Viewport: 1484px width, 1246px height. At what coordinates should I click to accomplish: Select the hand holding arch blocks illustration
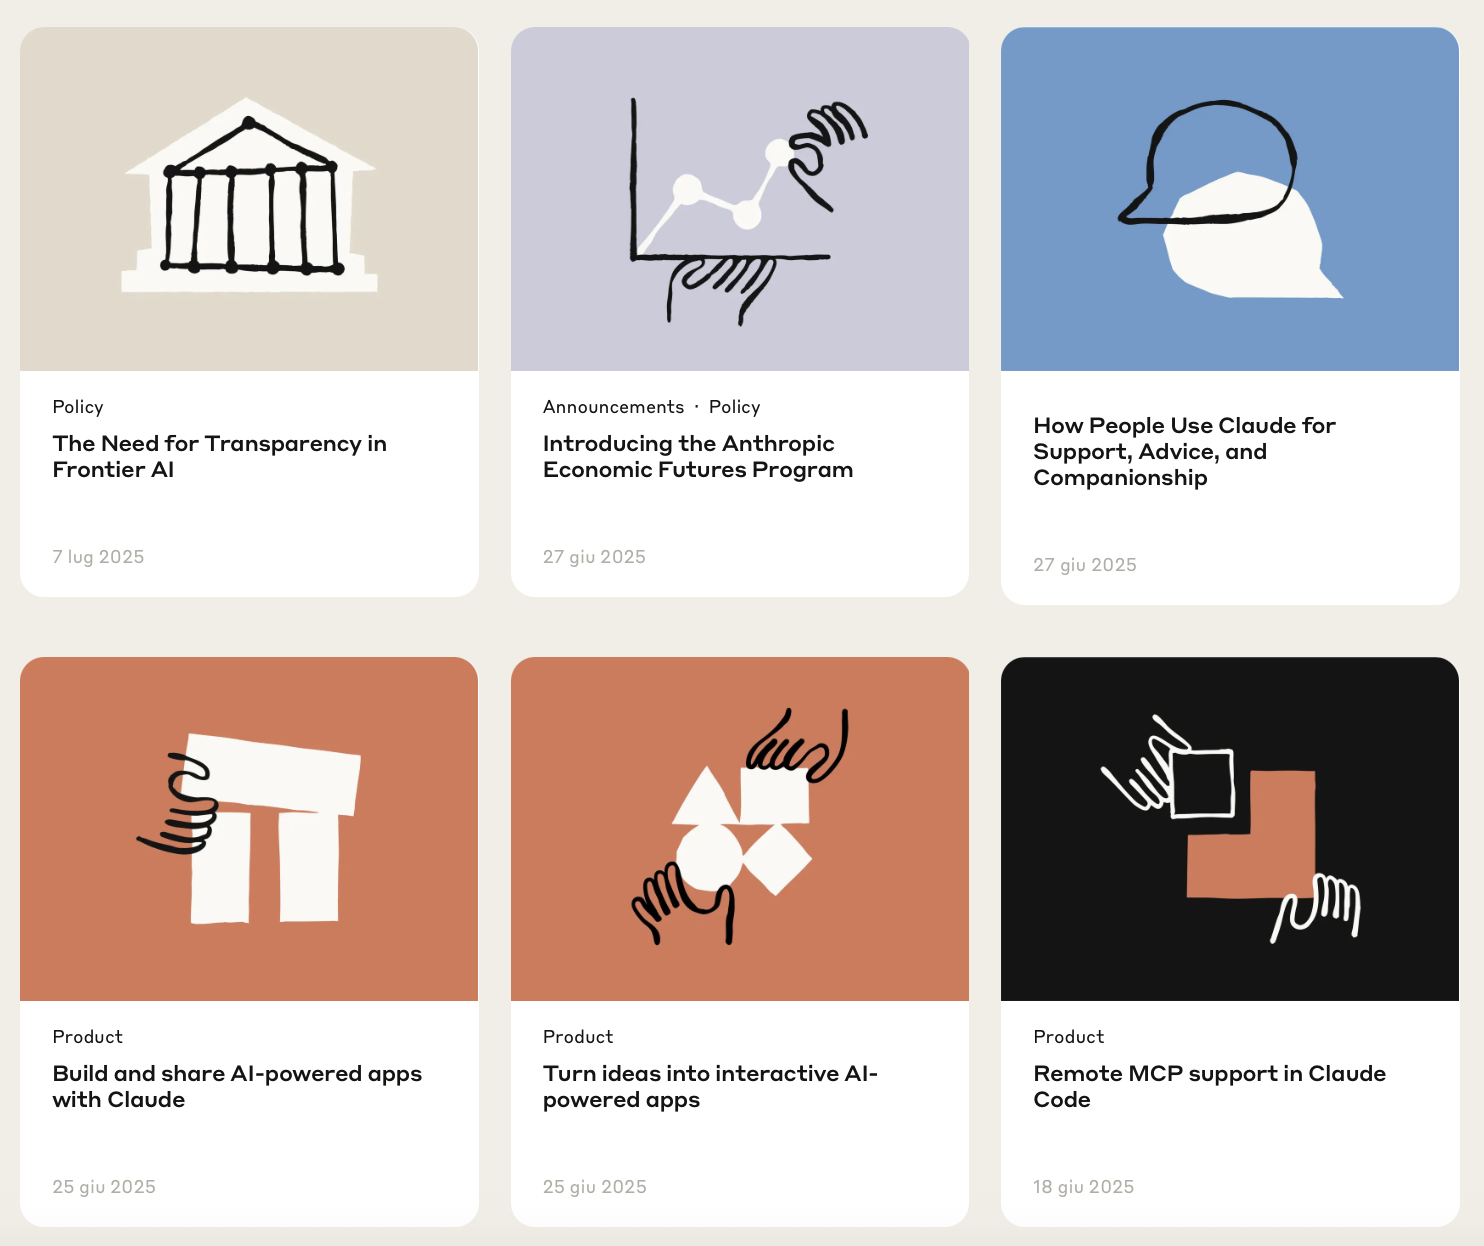coord(249,828)
